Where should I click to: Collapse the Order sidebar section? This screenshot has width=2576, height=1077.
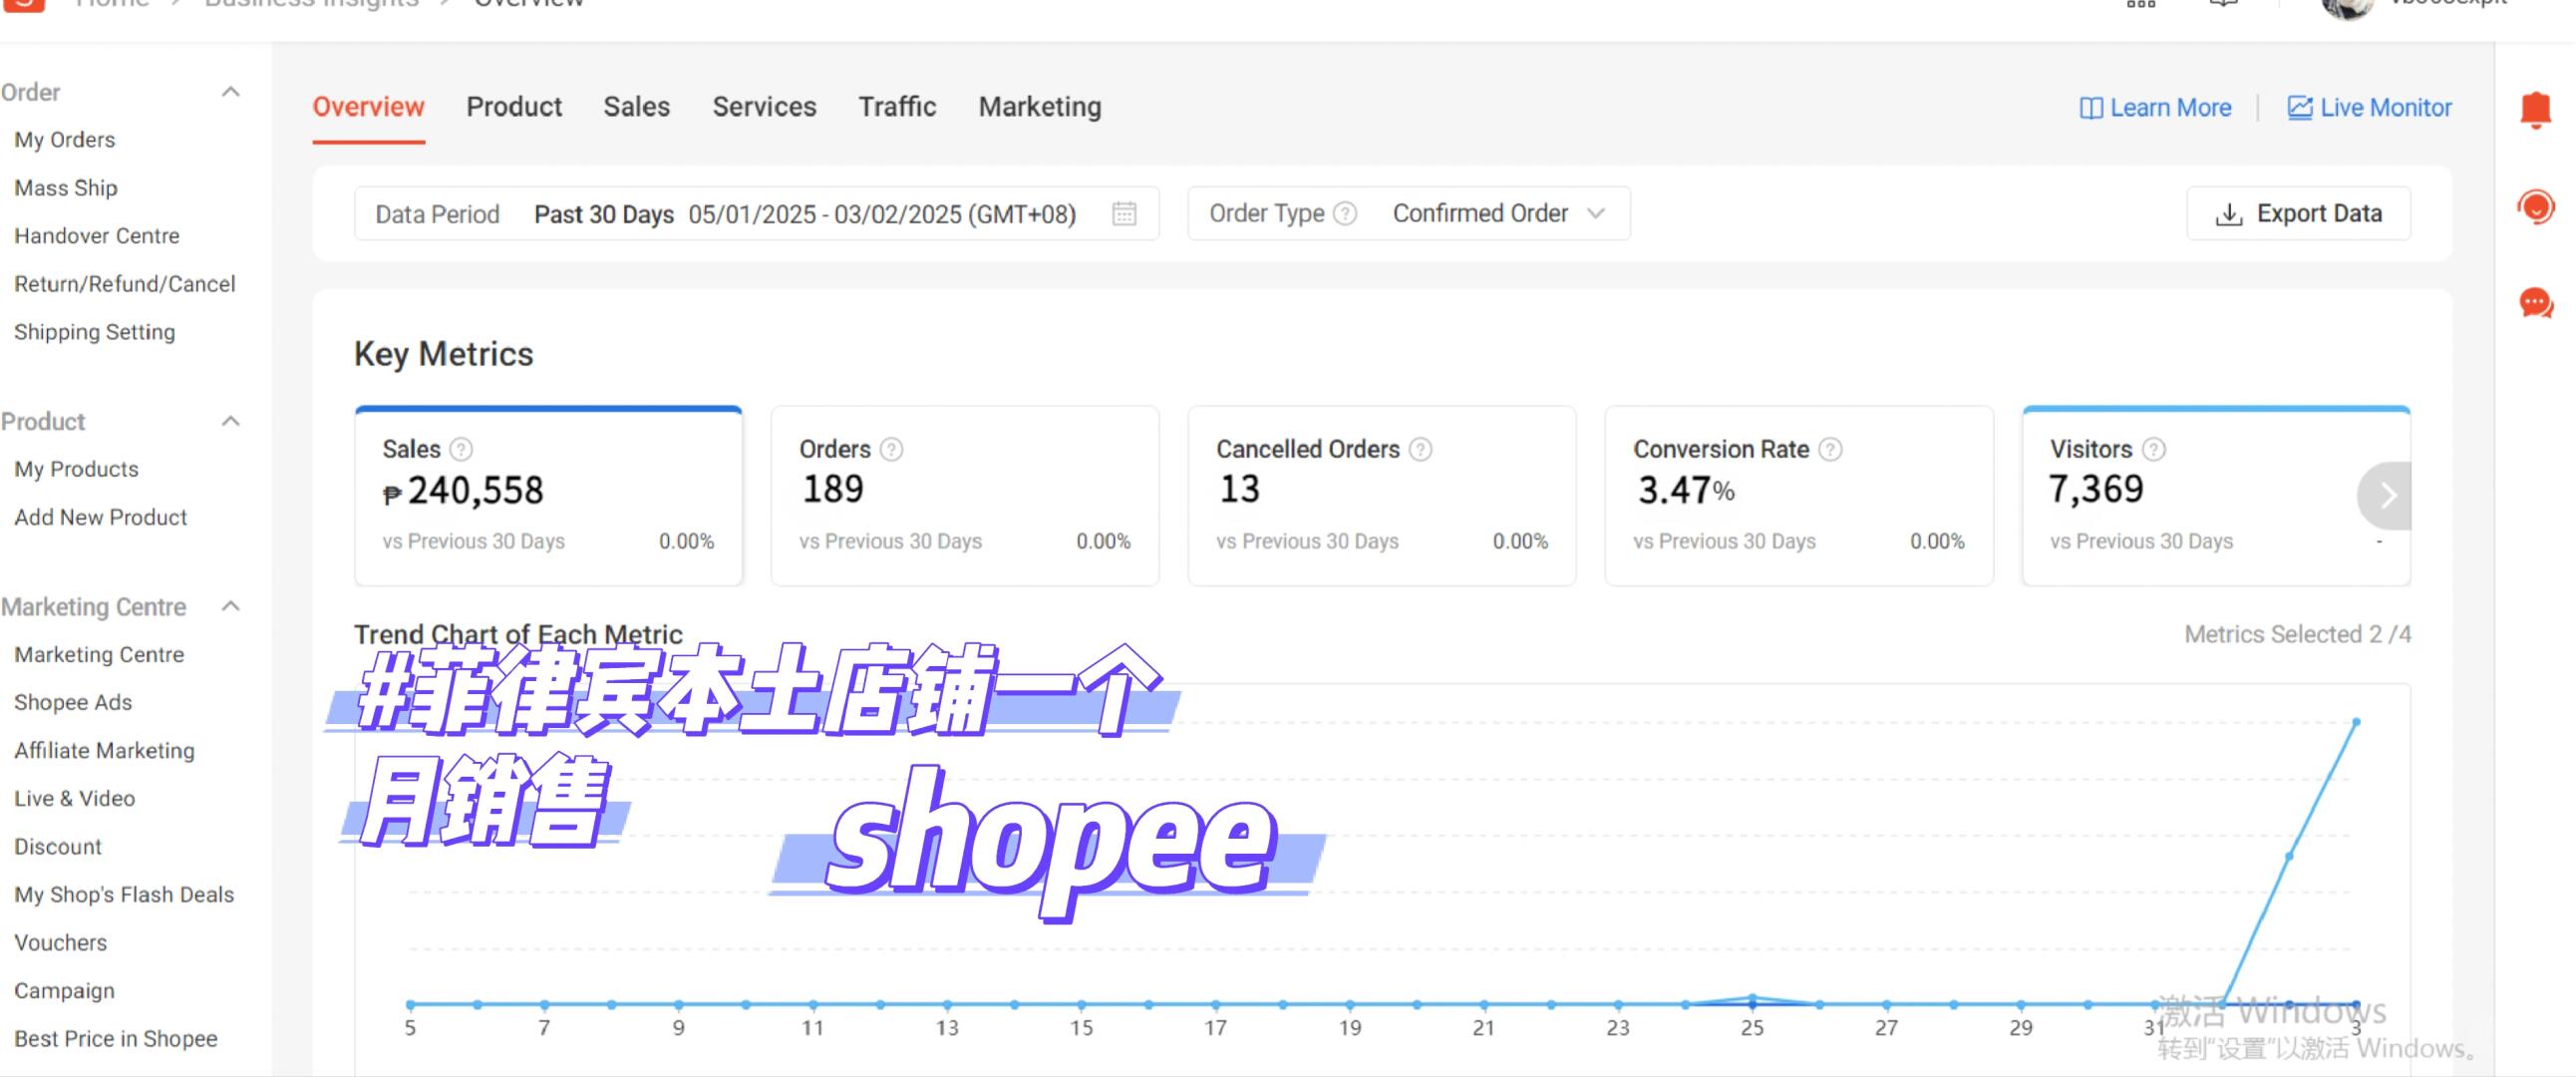click(230, 92)
